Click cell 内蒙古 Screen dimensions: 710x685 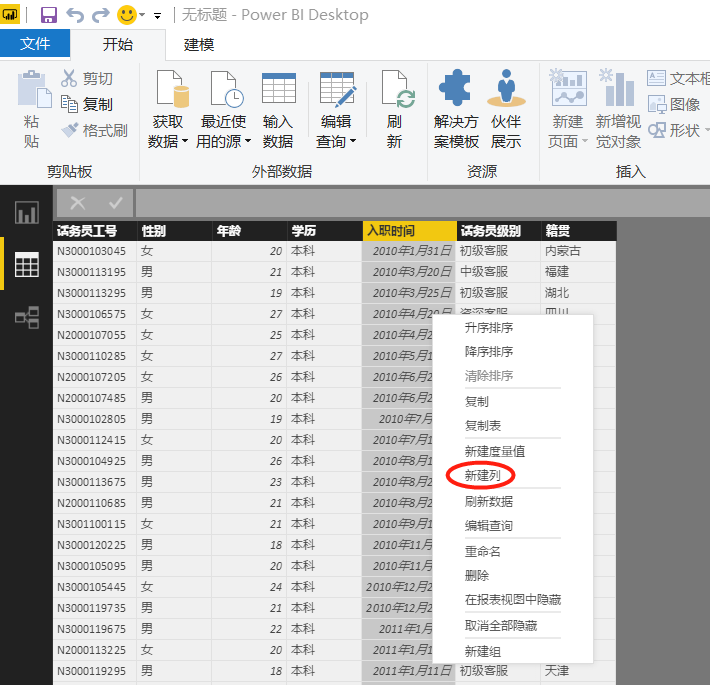coord(579,251)
